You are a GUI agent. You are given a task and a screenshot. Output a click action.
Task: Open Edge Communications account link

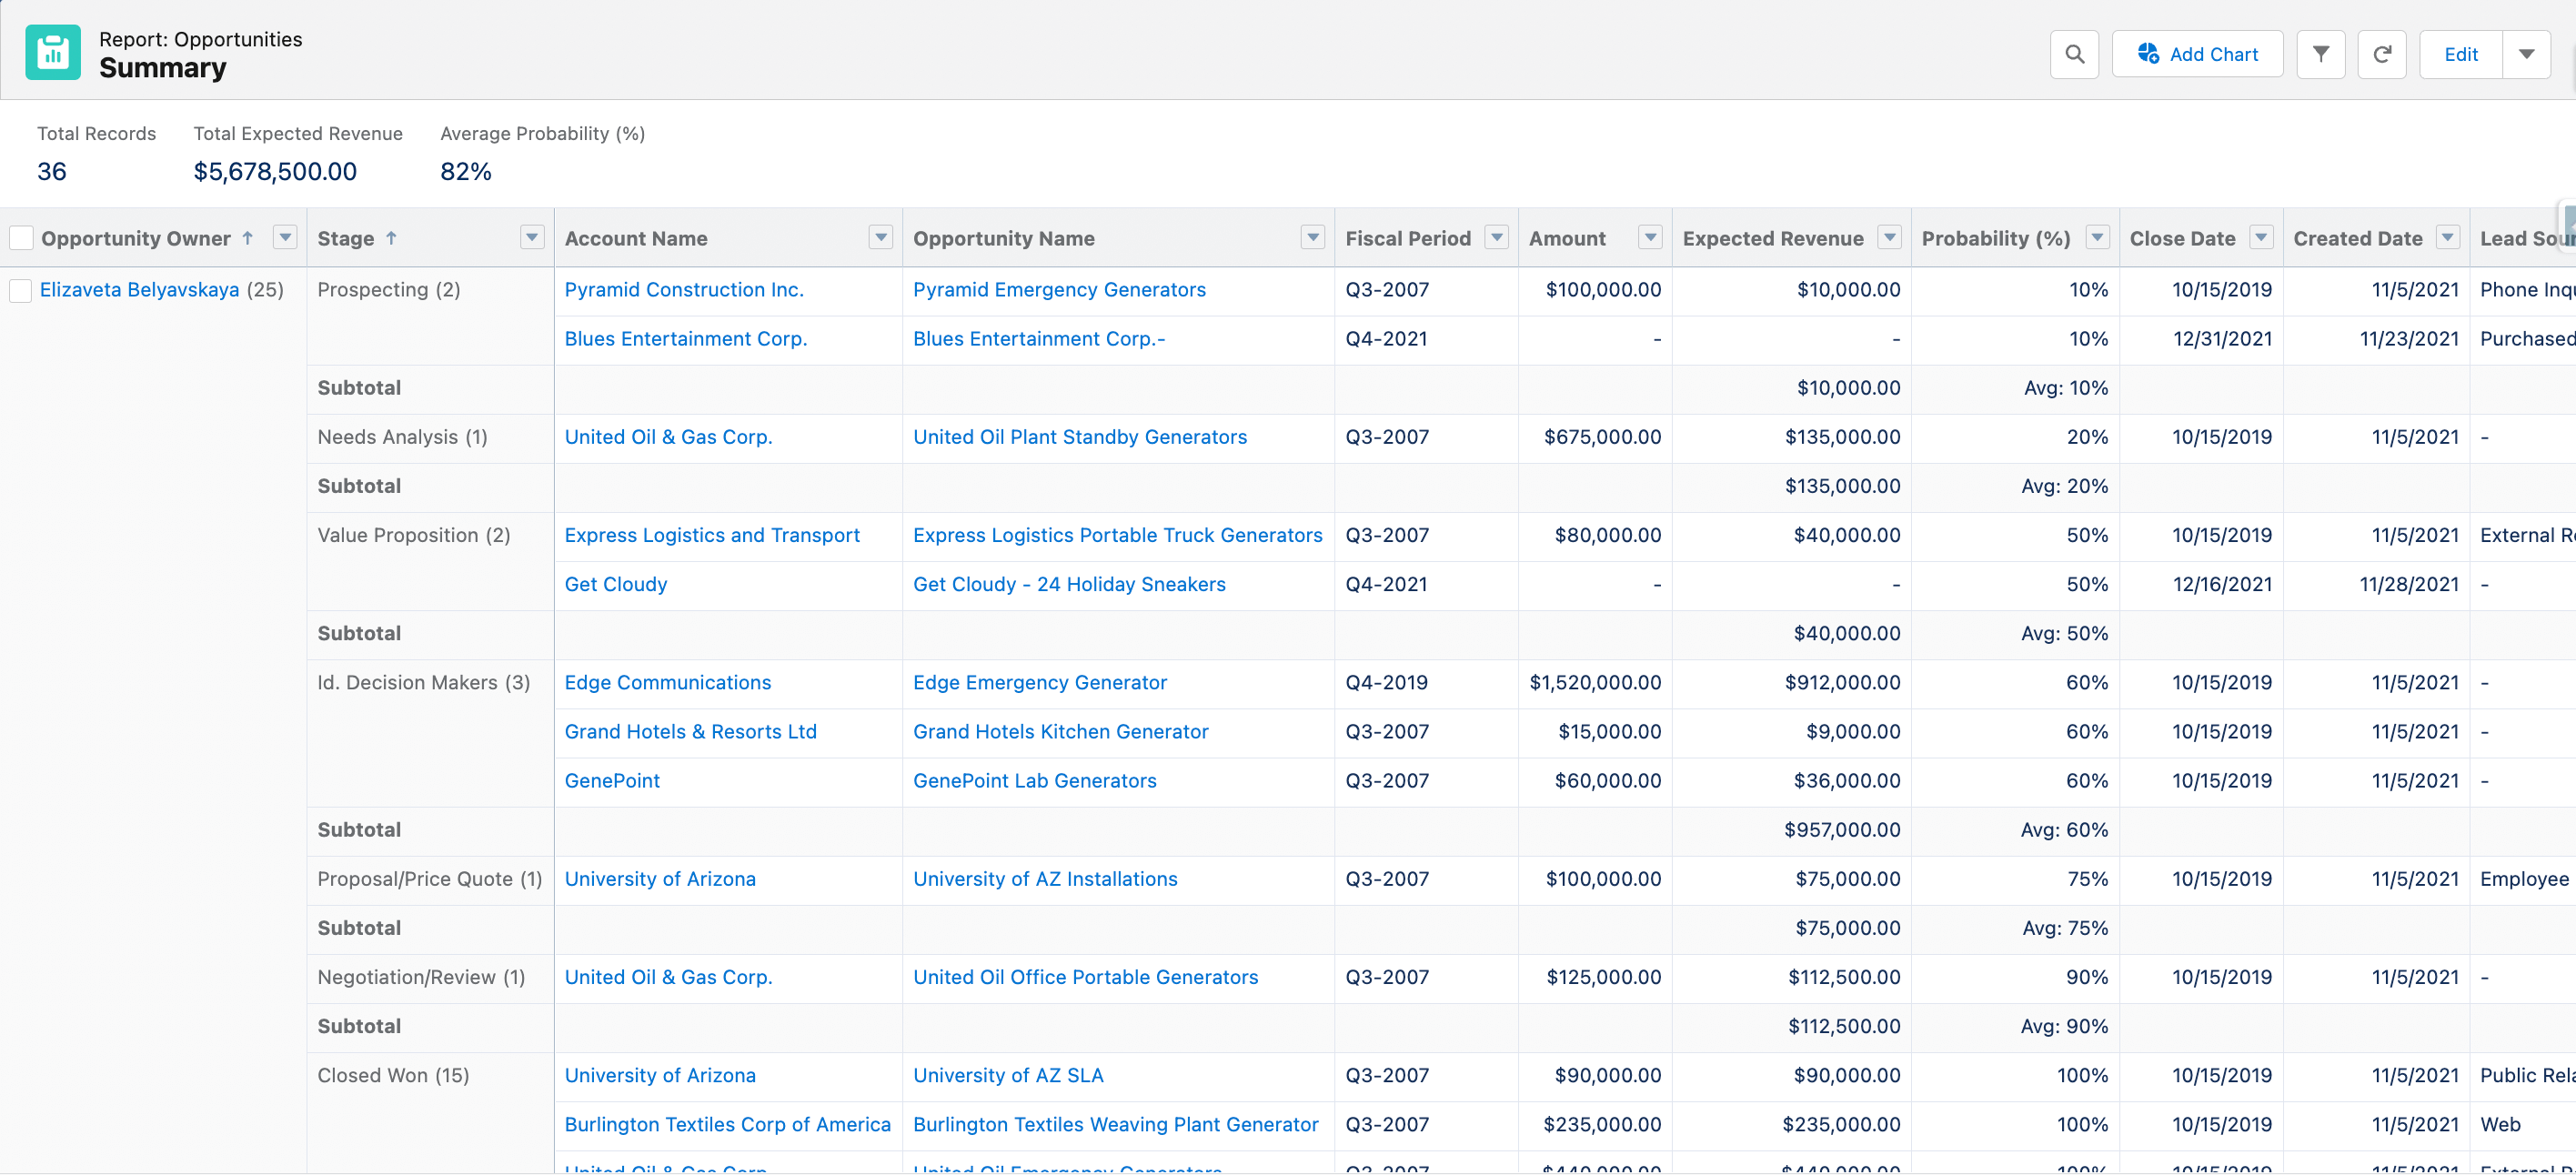[x=668, y=682]
